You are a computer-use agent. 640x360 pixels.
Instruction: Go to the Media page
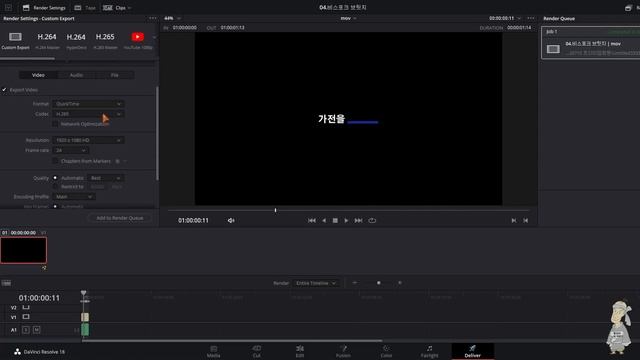pos(213,351)
